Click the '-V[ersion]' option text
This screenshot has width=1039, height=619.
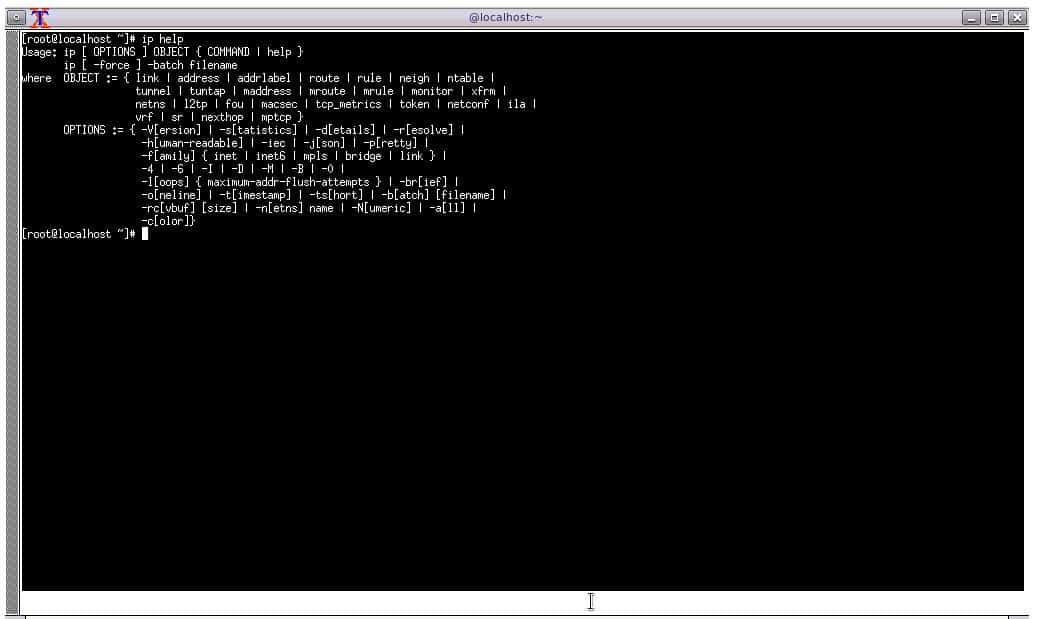pos(171,130)
